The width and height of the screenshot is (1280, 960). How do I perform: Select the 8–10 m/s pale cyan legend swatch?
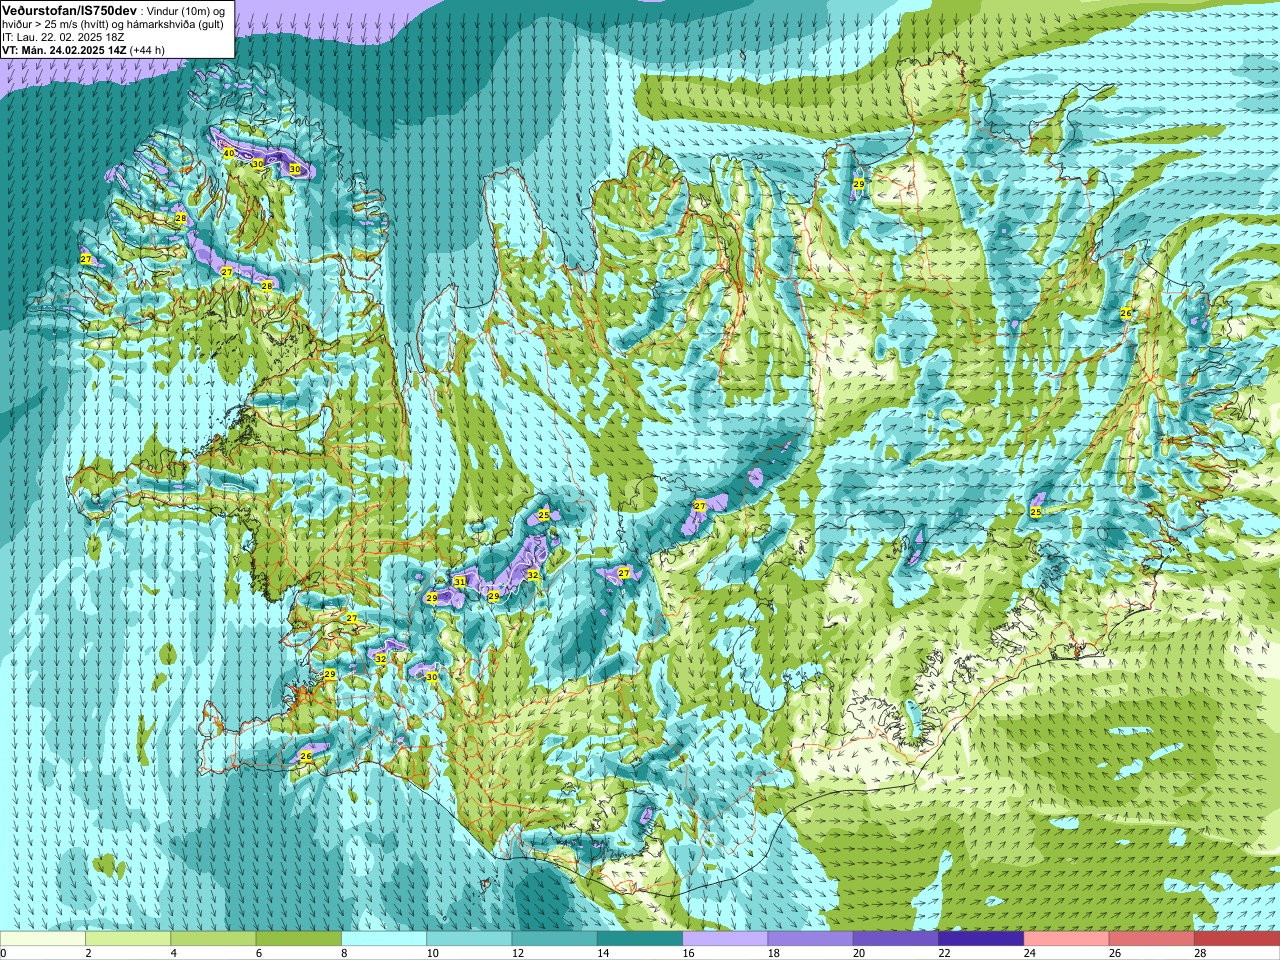click(x=384, y=939)
